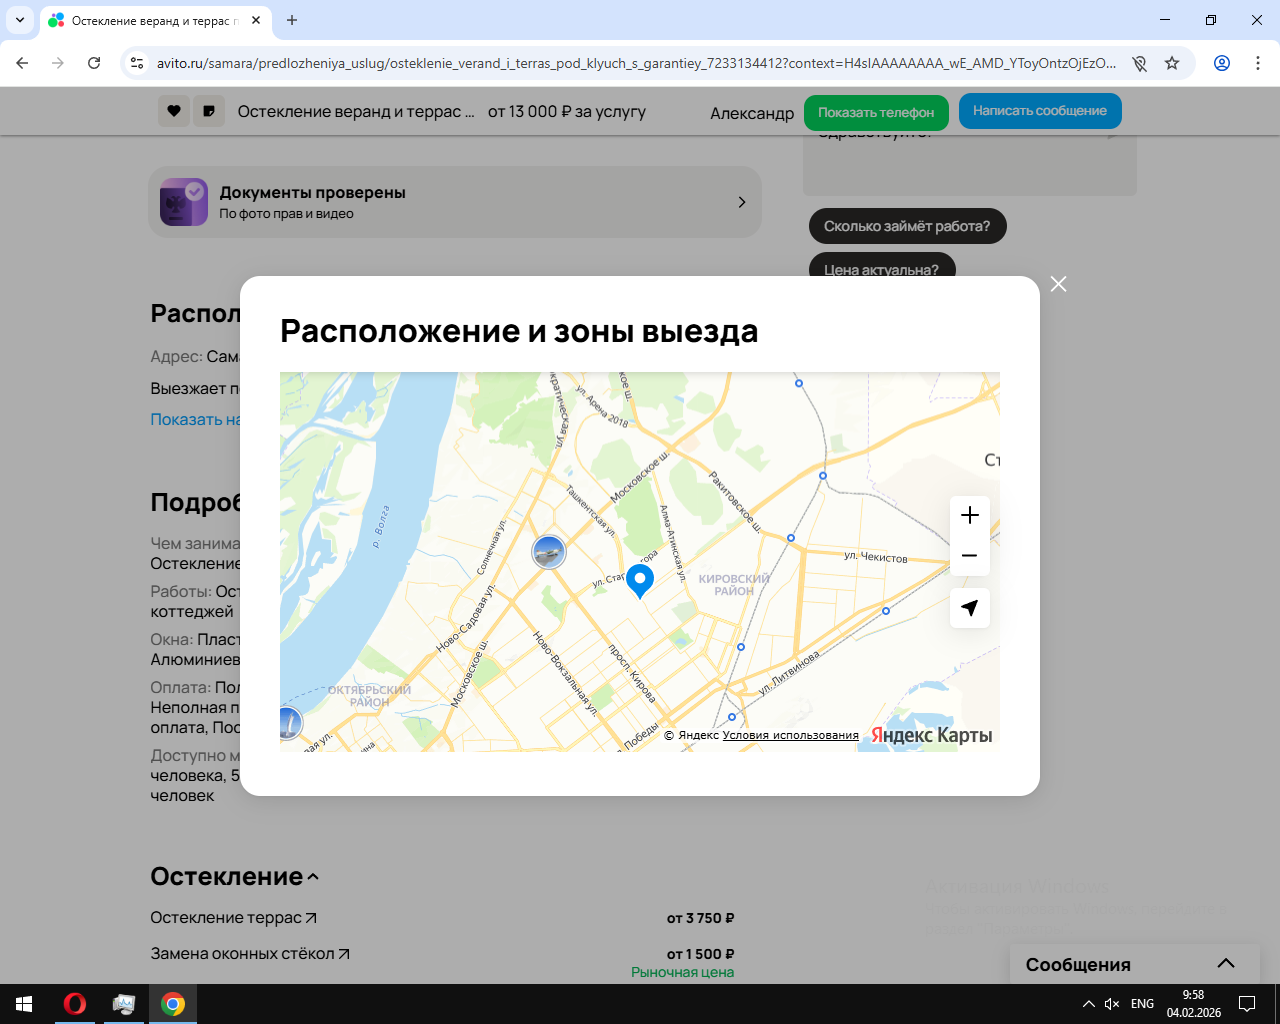Open Opera from the Windows taskbar
Viewport: 1280px width, 1024px height.
[x=75, y=1004]
